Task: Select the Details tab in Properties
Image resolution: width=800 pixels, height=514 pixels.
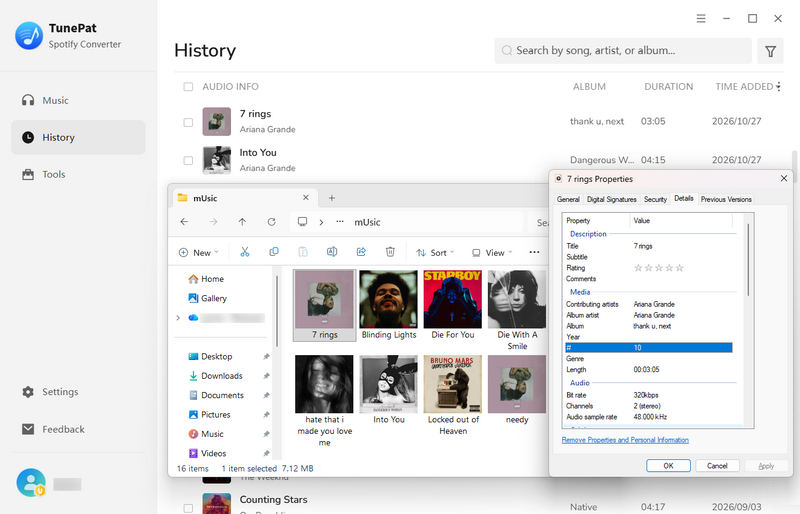Action: point(684,199)
